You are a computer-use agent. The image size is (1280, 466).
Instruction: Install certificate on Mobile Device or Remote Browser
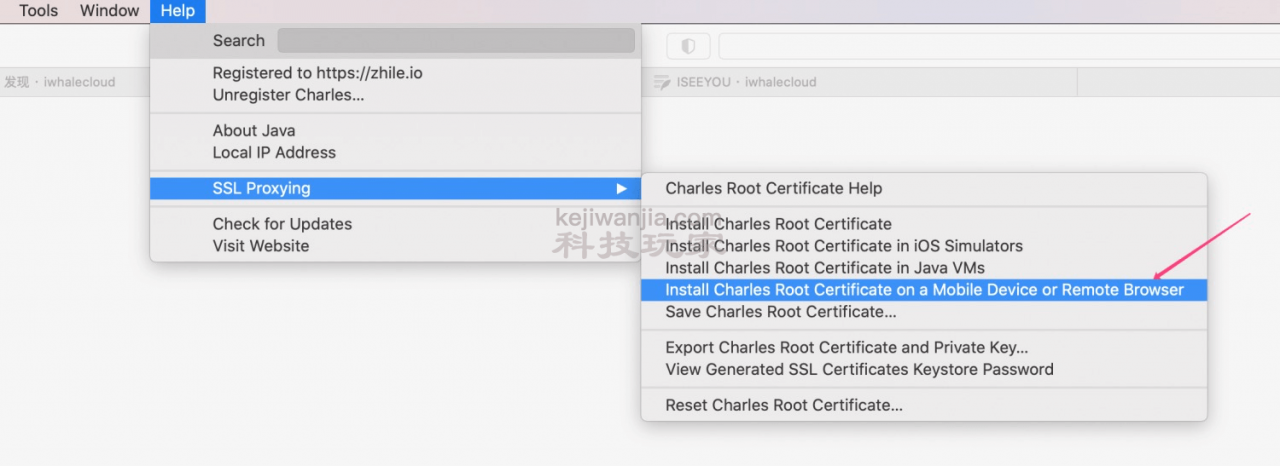[924, 290]
